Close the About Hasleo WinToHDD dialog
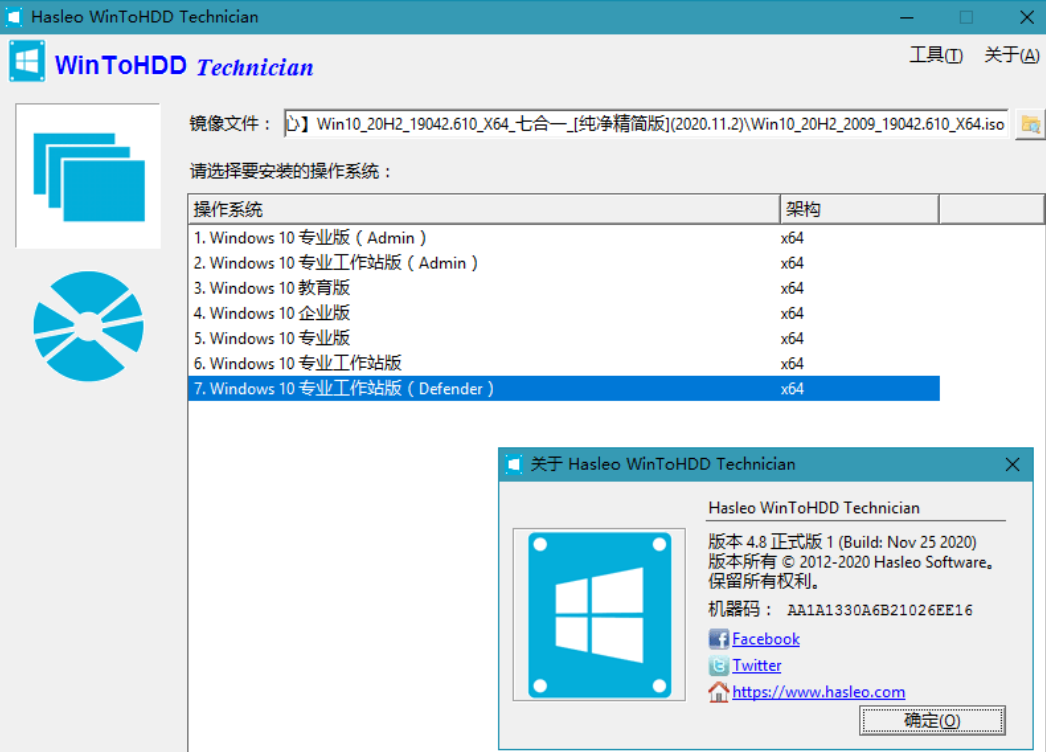 1012,464
